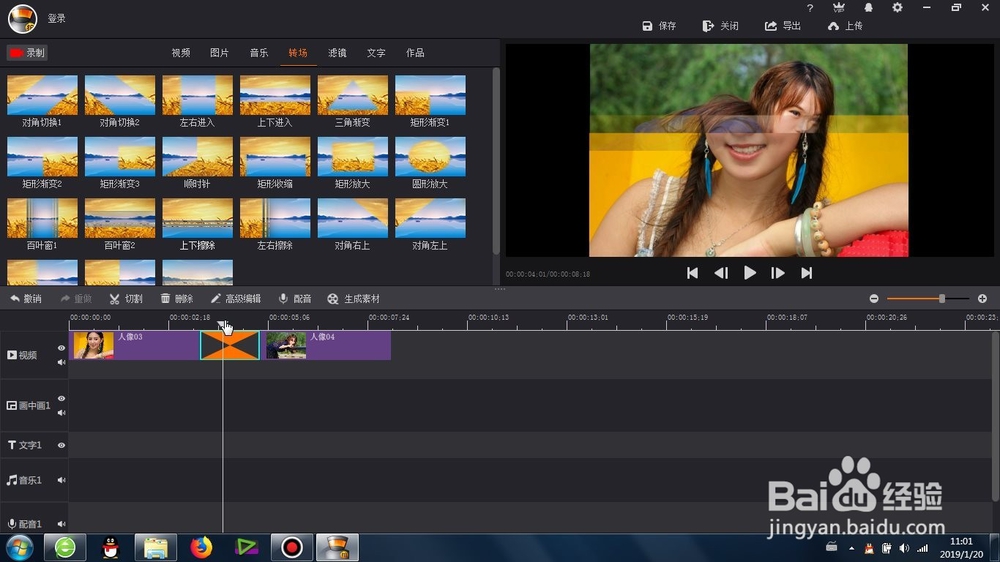Select the 圆形放大 transition thumbnail
The width and height of the screenshot is (1000, 562).
[430, 163]
